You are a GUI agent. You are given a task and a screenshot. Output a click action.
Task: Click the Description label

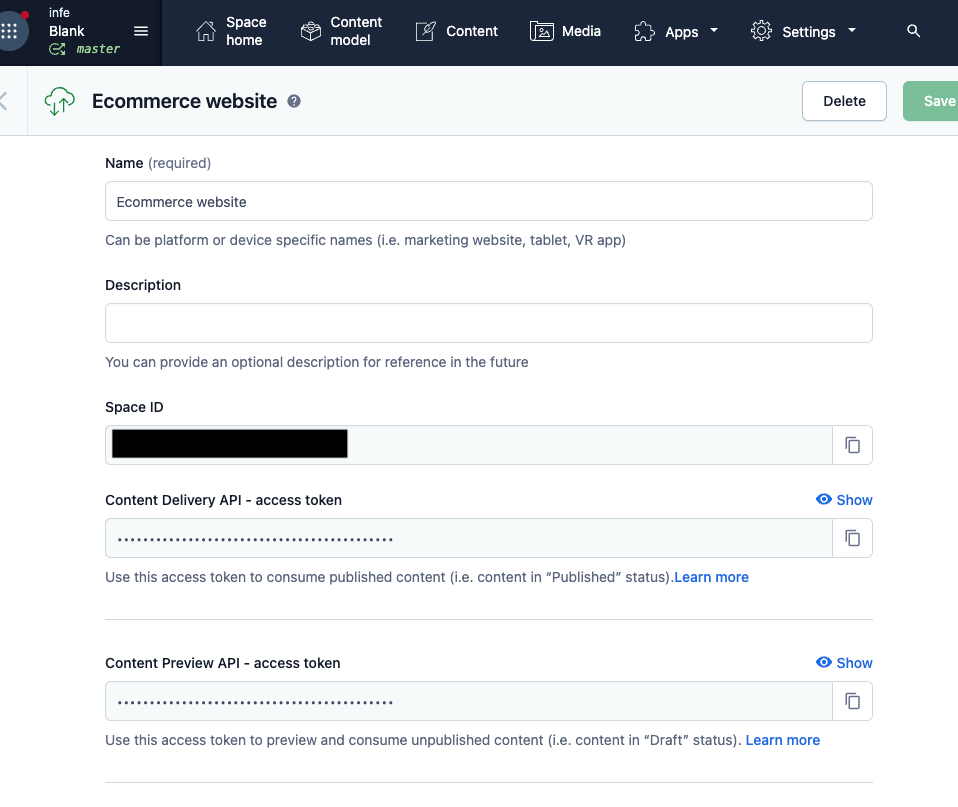[x=143, y=285]
